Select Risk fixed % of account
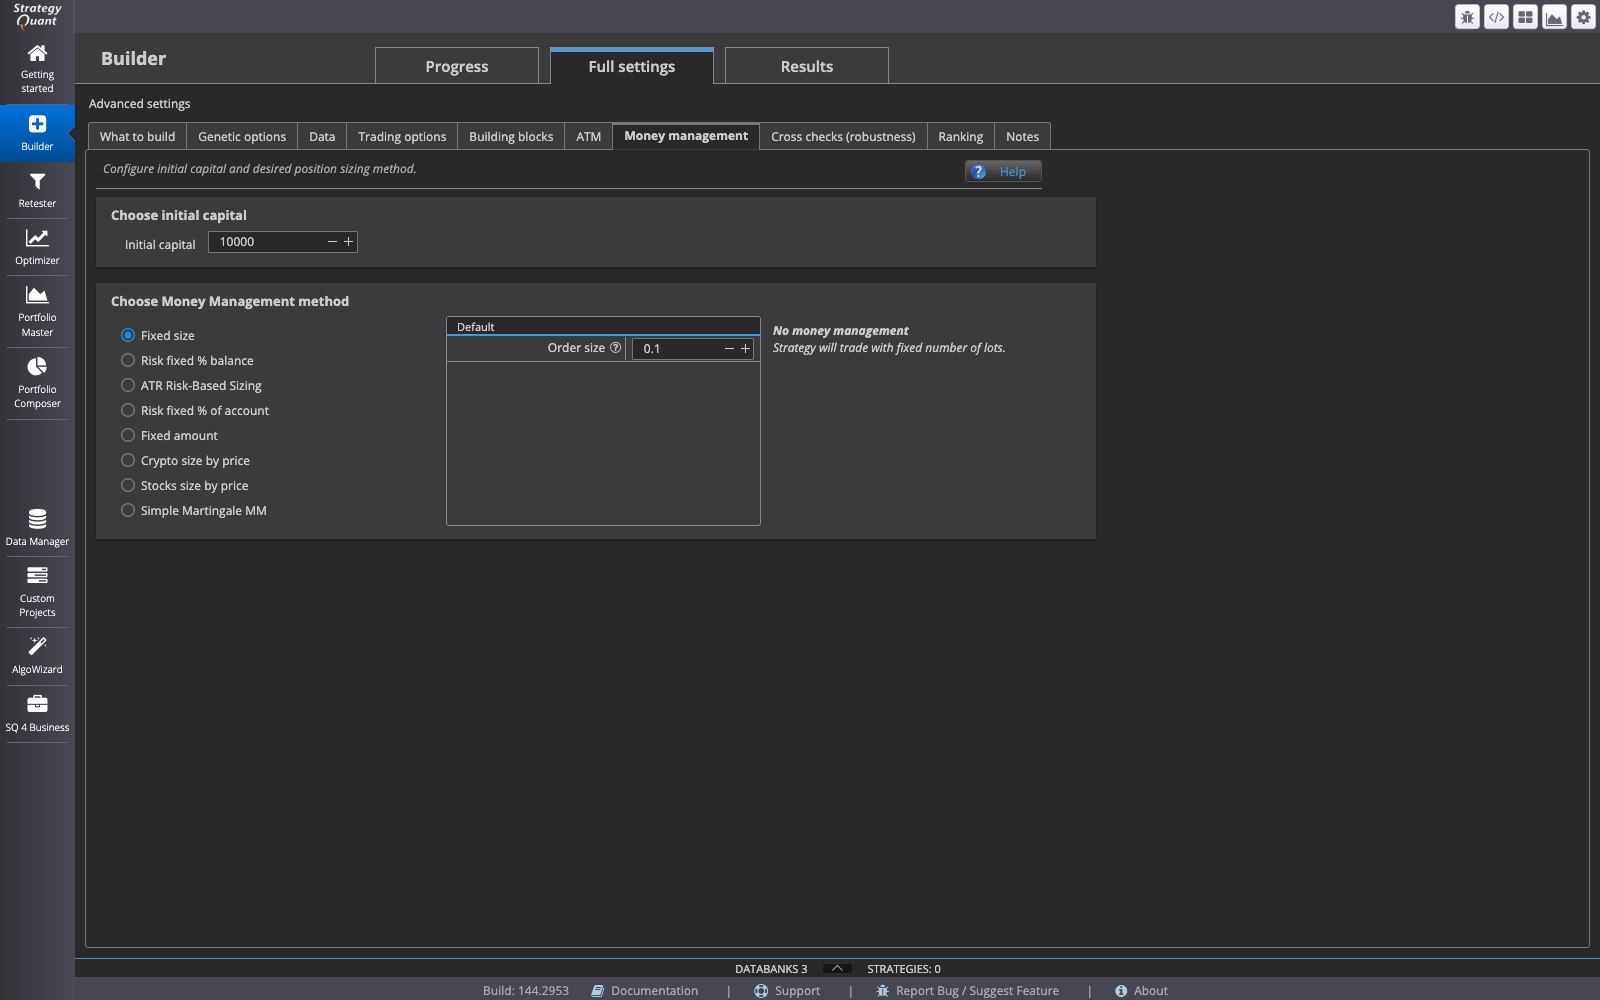This screenshot has width=1600, height=1000. tap(128, 410)
